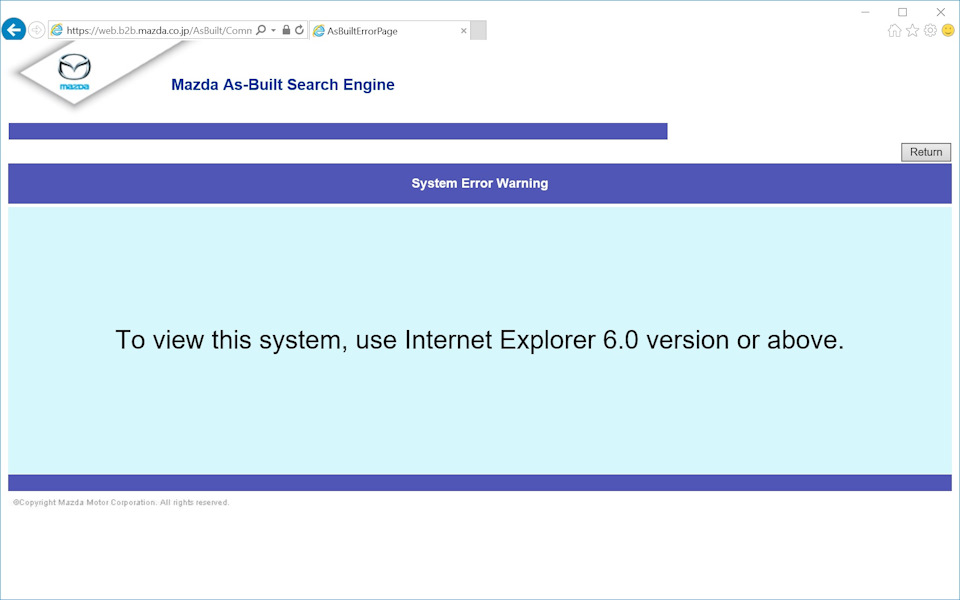Open a new tab with the blank tab button

(x=479, y=31)
